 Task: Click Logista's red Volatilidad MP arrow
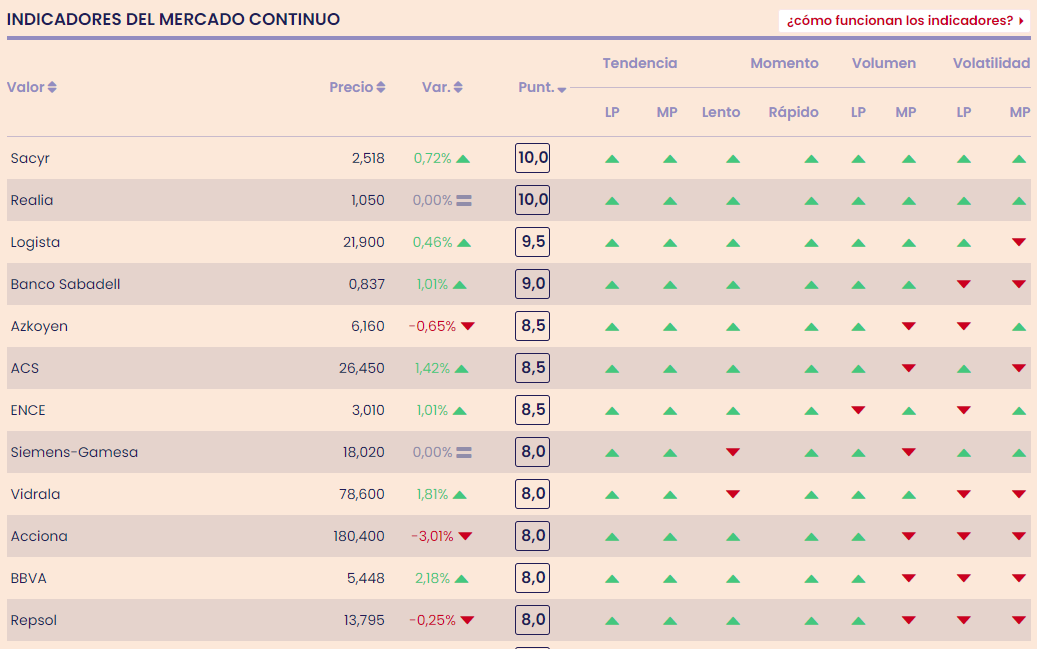(x=1019, y=242)
